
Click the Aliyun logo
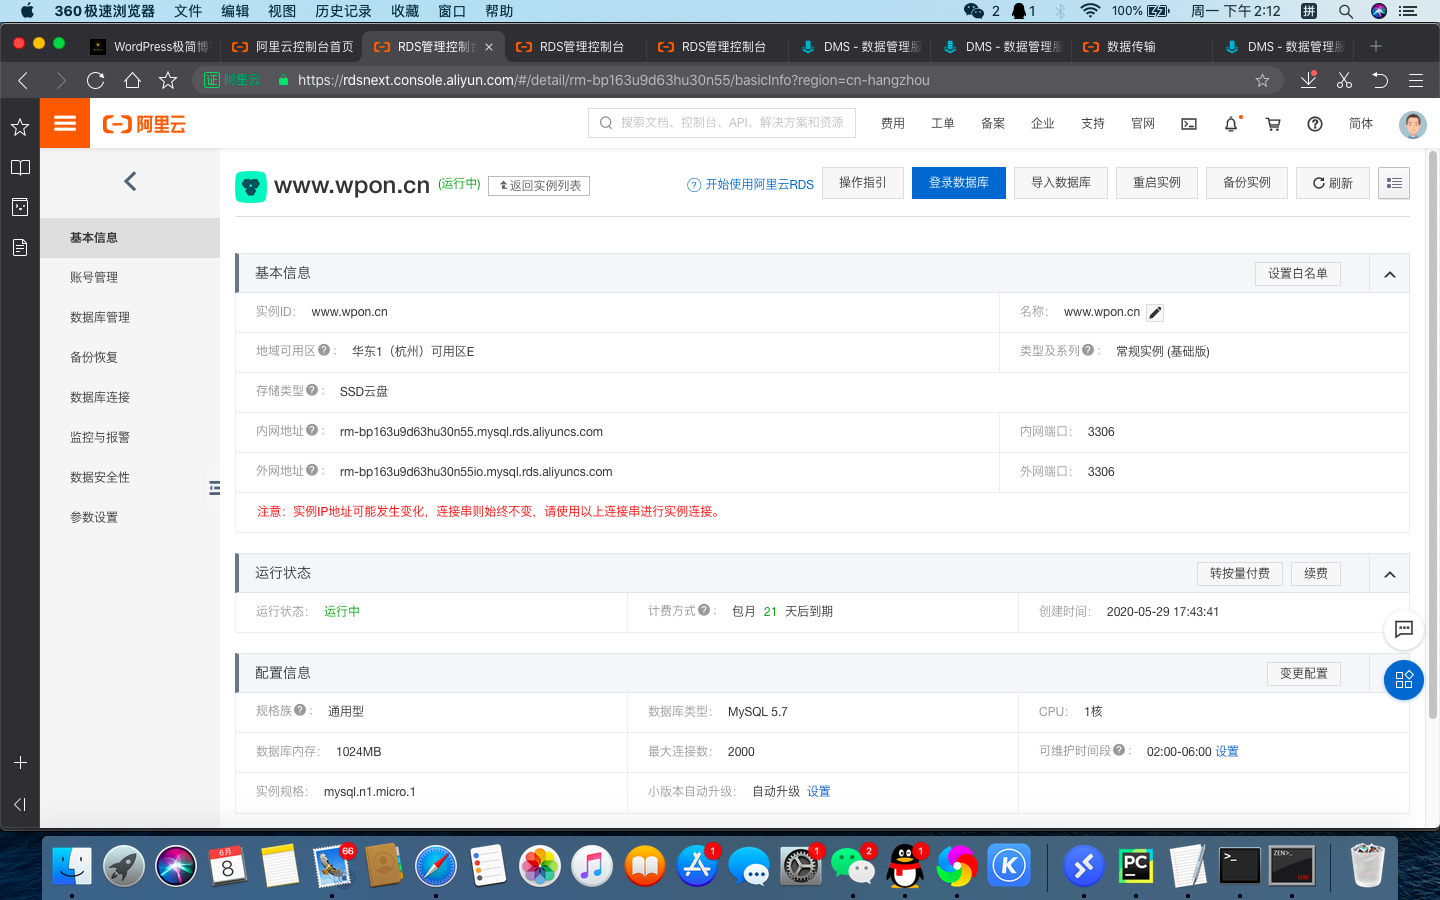pyautogui.click(x=145, y=124)
